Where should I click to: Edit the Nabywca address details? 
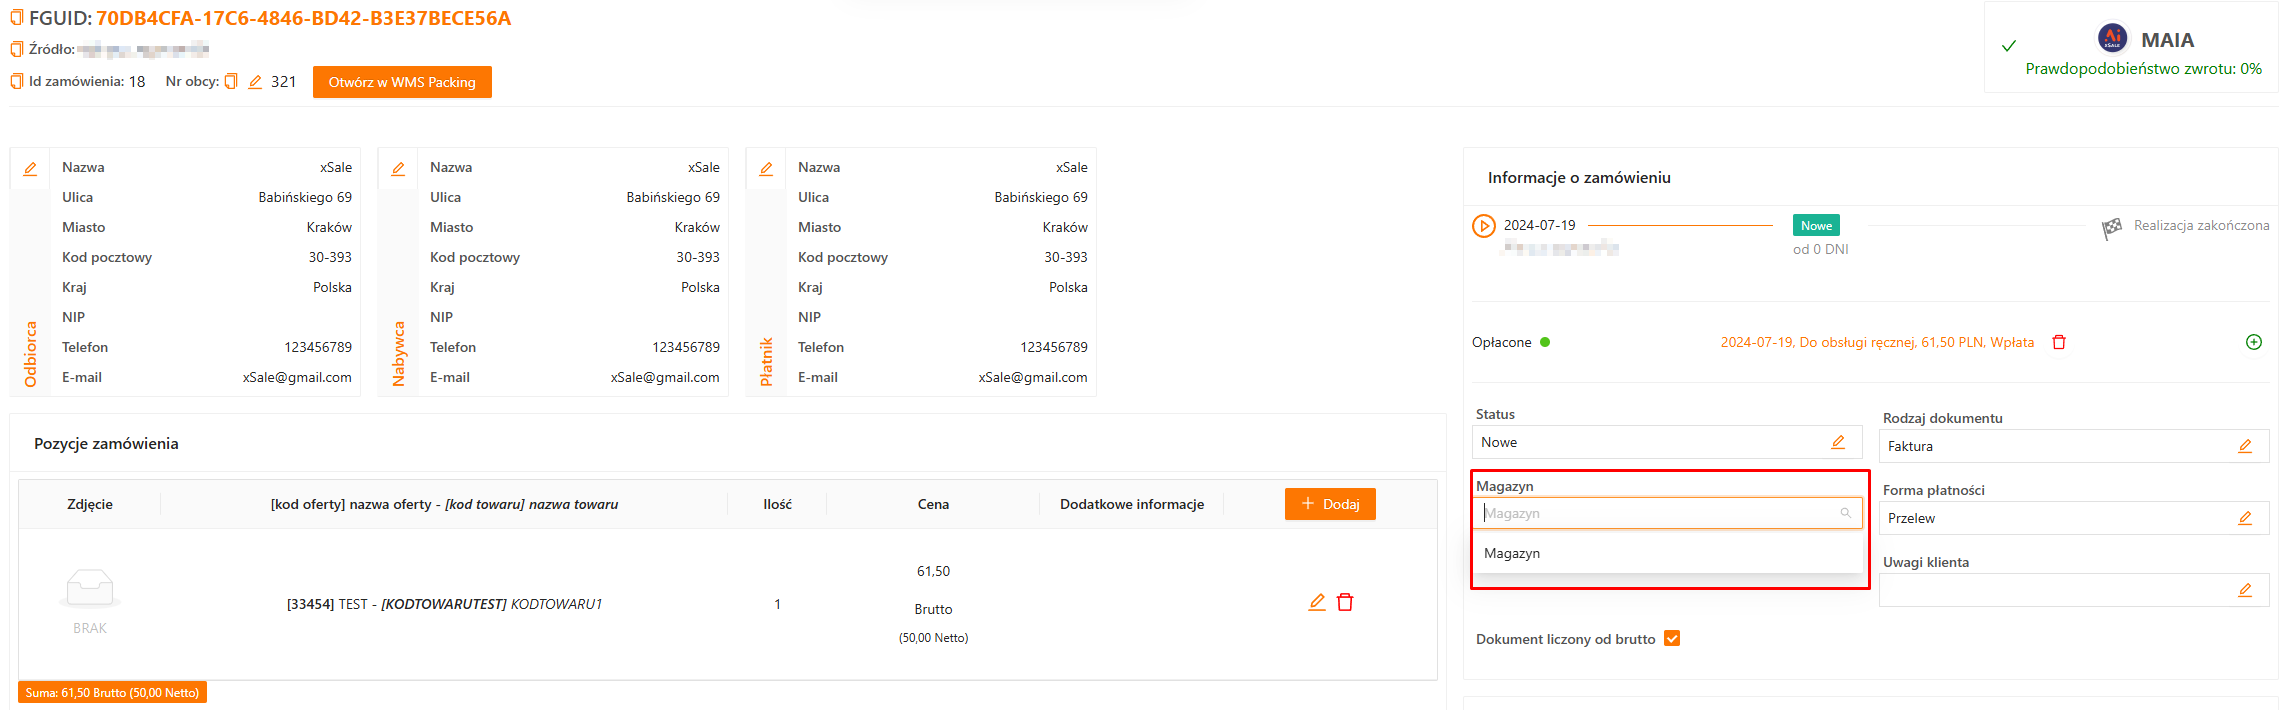tap(398, 169)
